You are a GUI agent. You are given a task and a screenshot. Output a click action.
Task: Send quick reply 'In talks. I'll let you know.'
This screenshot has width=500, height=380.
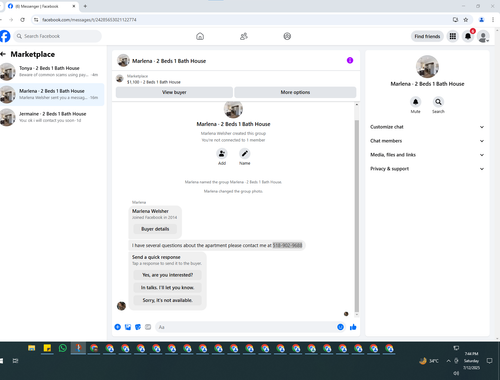[168, 288]
